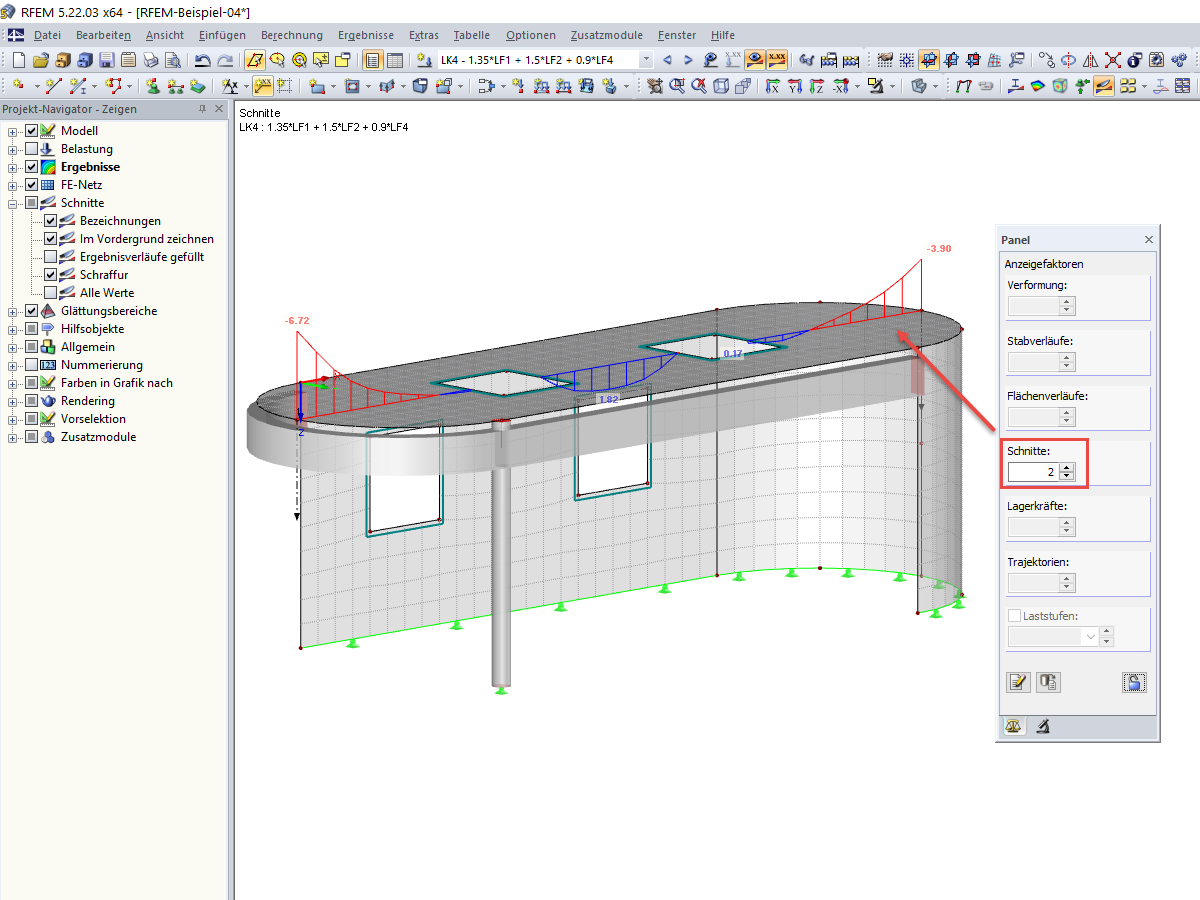This screenshot has height=900, width=1200.
Task: Show next load case with right arrow
Action: 688,60
